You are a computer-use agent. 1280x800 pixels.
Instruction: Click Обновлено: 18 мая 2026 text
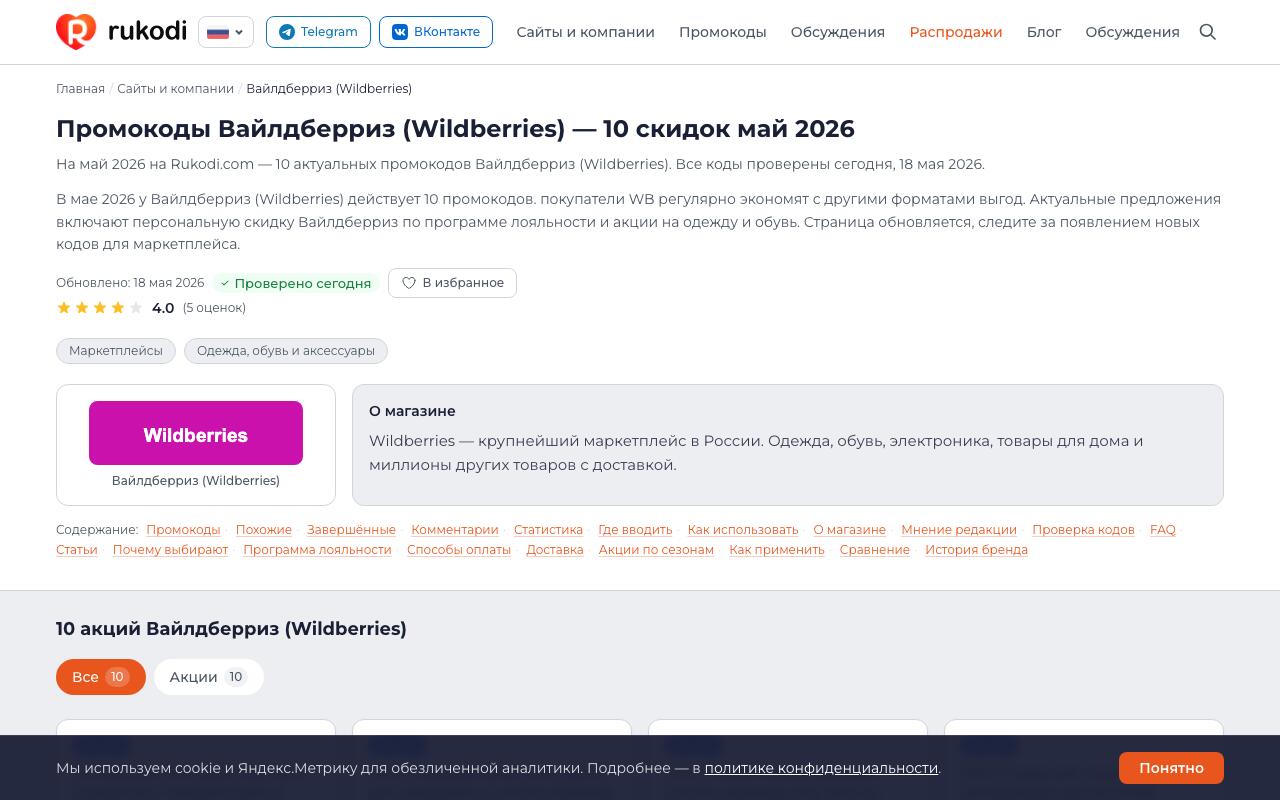tap(130, 283)
